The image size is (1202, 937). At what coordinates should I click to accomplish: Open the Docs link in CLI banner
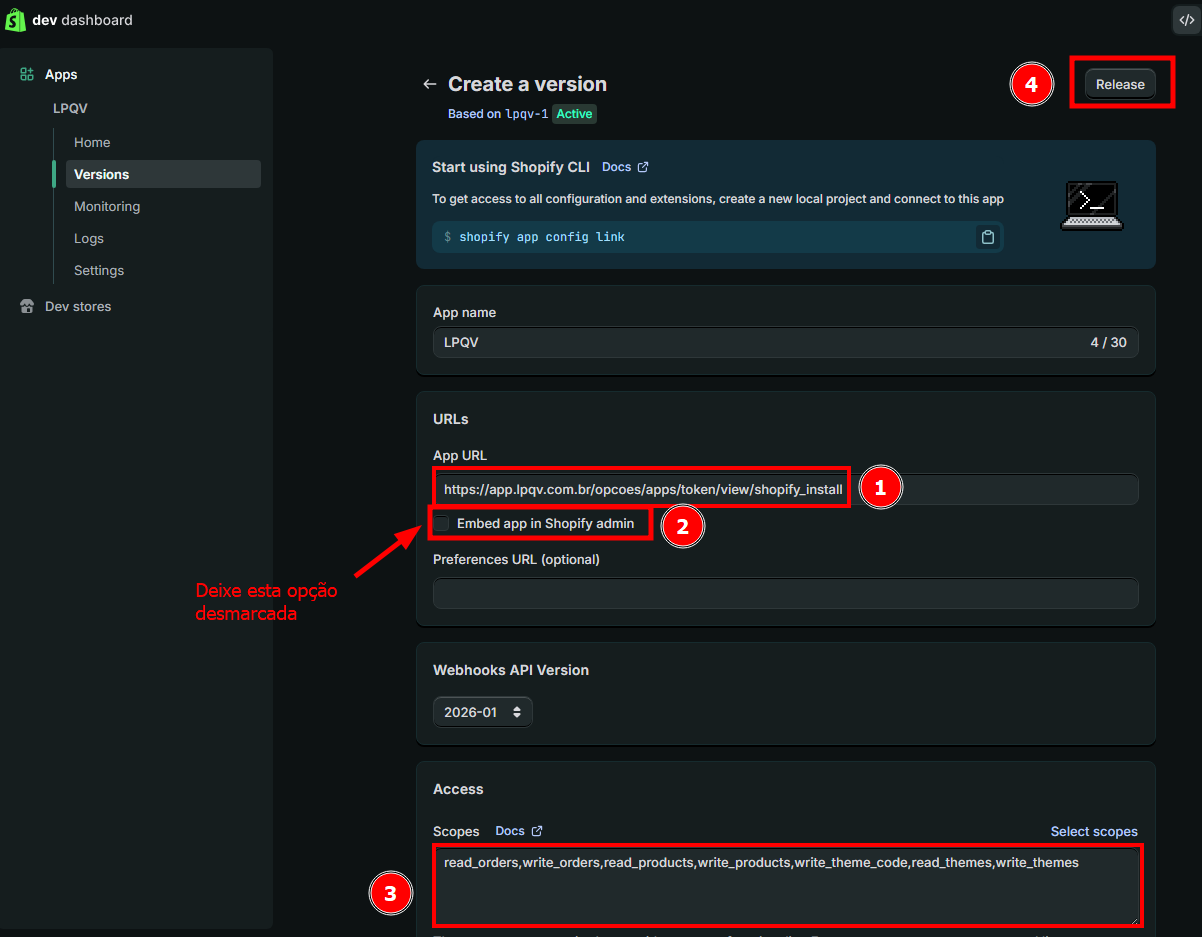pyautogui.click(x=616, y=167)
